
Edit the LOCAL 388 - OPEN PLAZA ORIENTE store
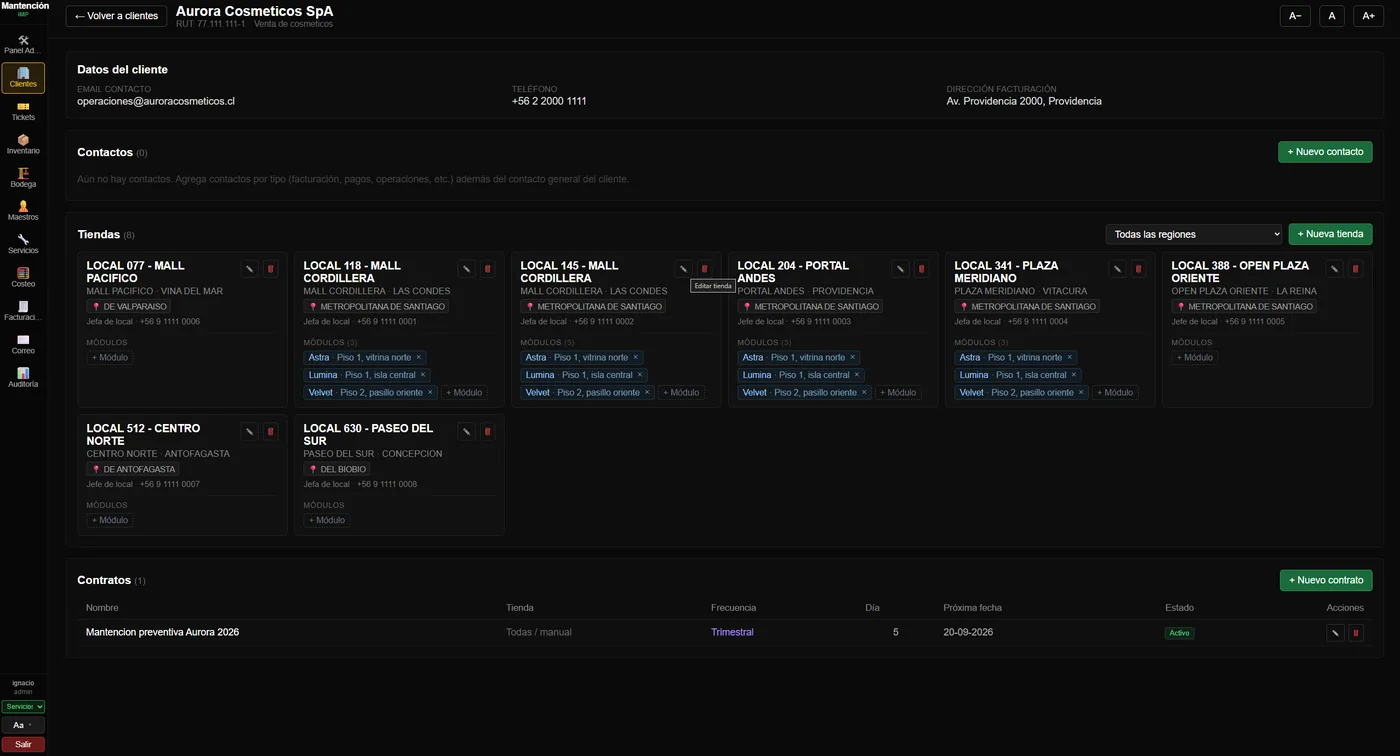click(x=1334, y=269)
